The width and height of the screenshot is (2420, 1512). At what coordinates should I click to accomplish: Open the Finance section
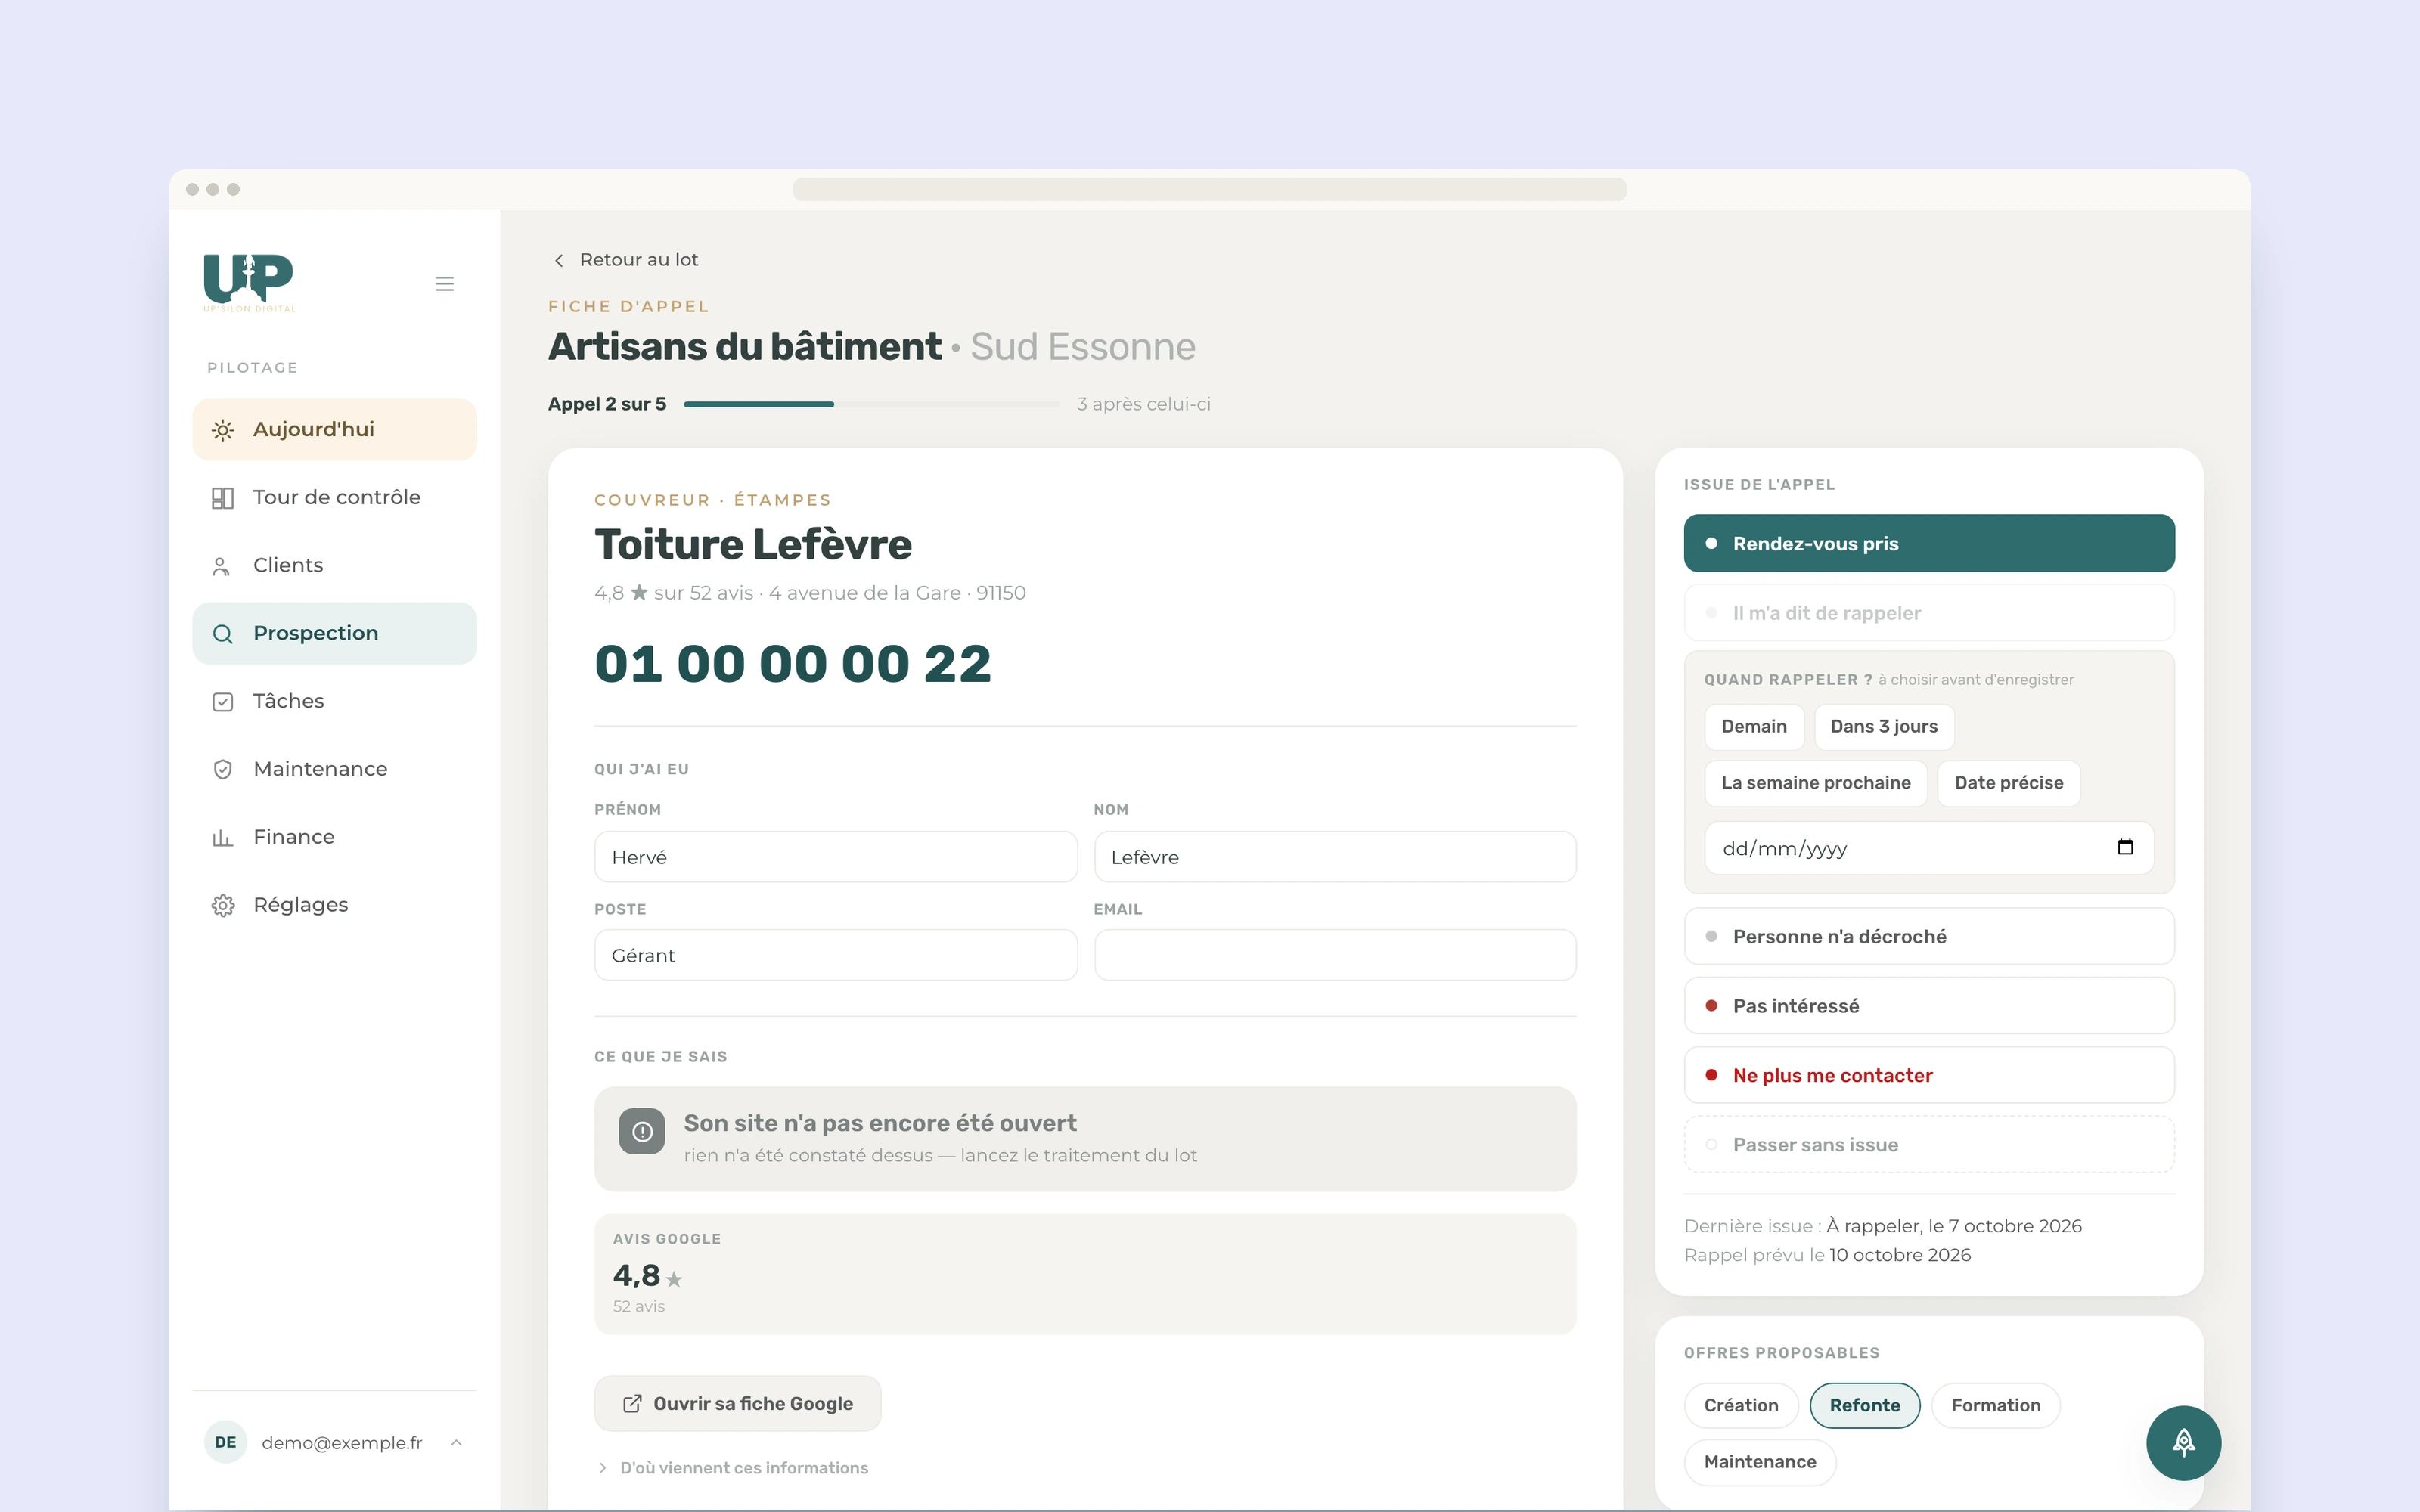click(334, 838)
